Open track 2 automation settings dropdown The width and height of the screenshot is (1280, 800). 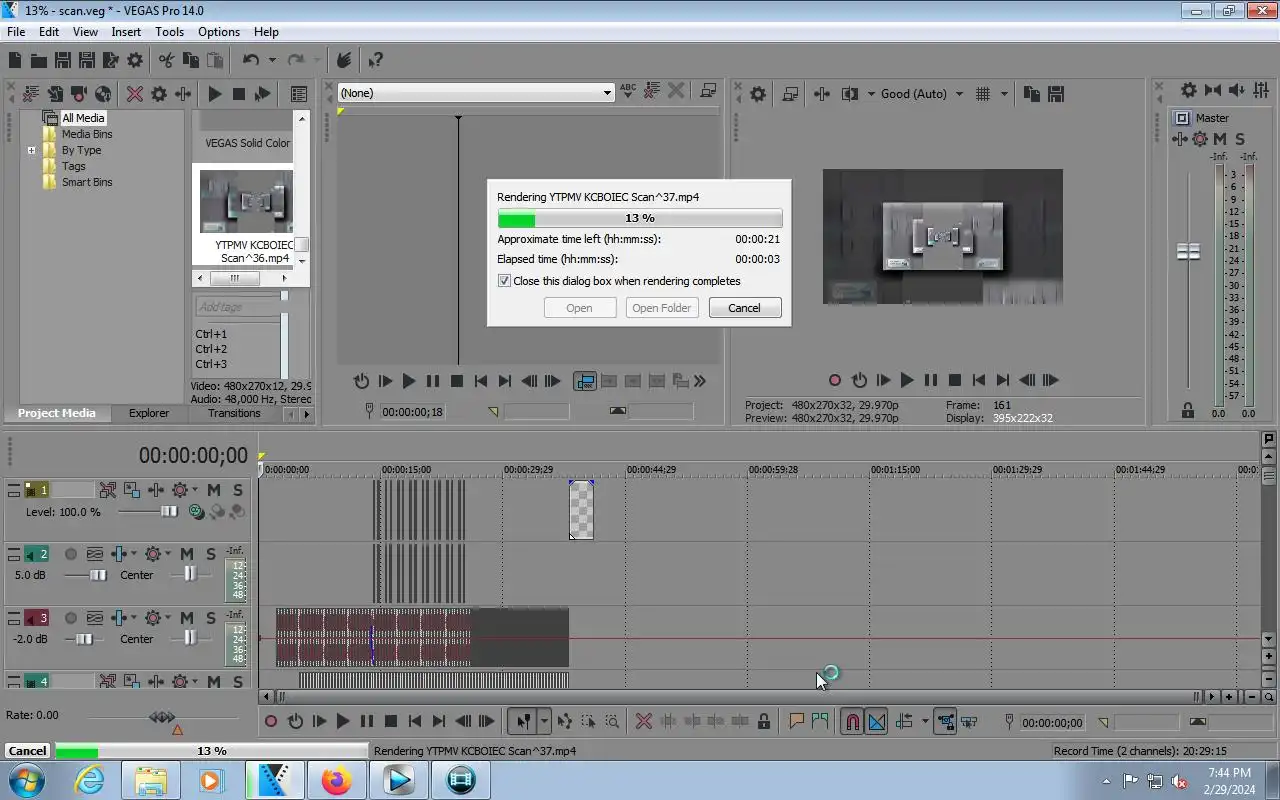(x=168, y=554)
